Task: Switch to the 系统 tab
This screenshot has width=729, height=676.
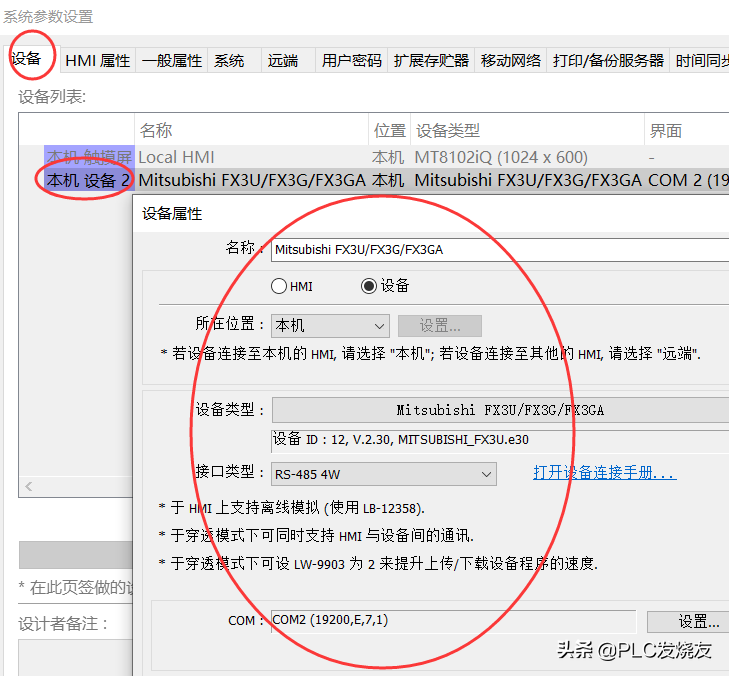Action: 229,60
